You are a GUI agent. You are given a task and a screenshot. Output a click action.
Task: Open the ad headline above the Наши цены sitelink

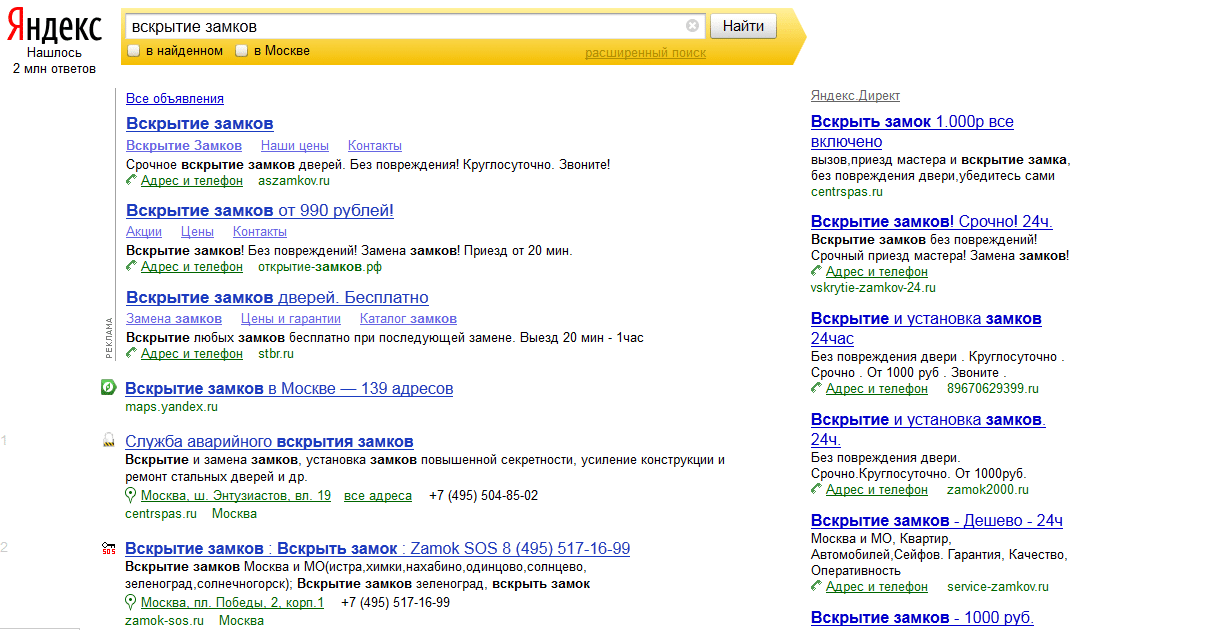click(200, 124)
